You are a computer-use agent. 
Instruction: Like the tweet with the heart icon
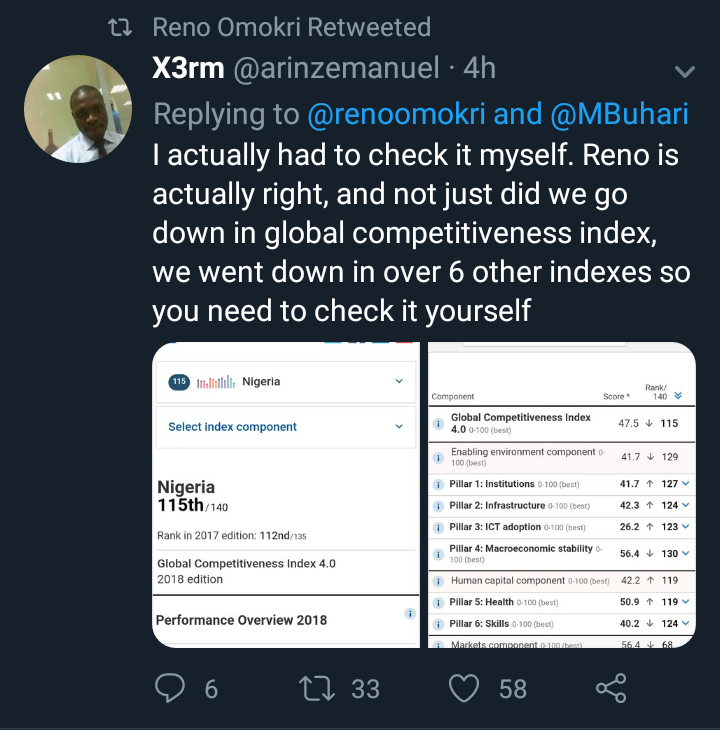pyautogui.click(x=464, y=688)
